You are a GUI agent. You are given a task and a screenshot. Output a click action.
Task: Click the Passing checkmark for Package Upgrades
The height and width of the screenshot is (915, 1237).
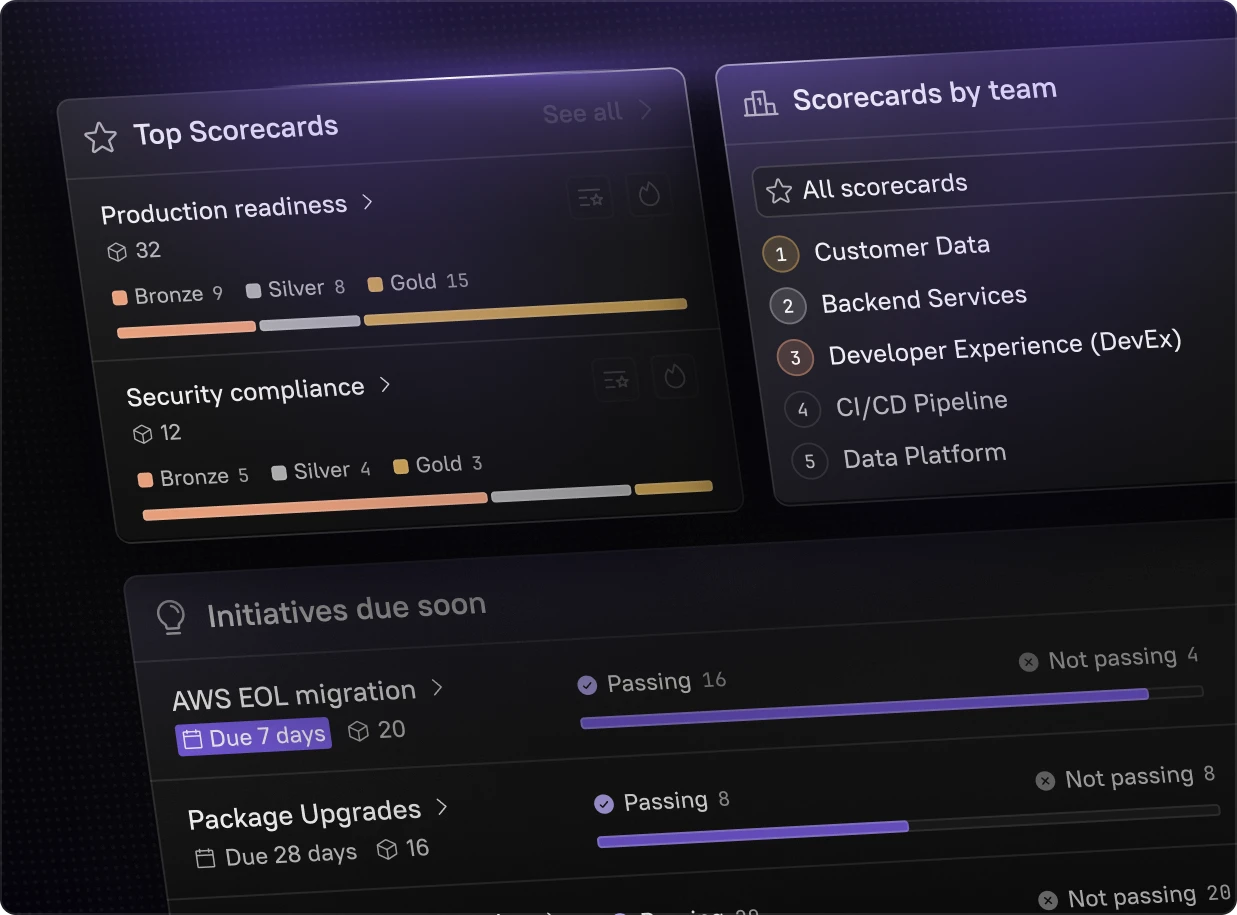point(603,804)
